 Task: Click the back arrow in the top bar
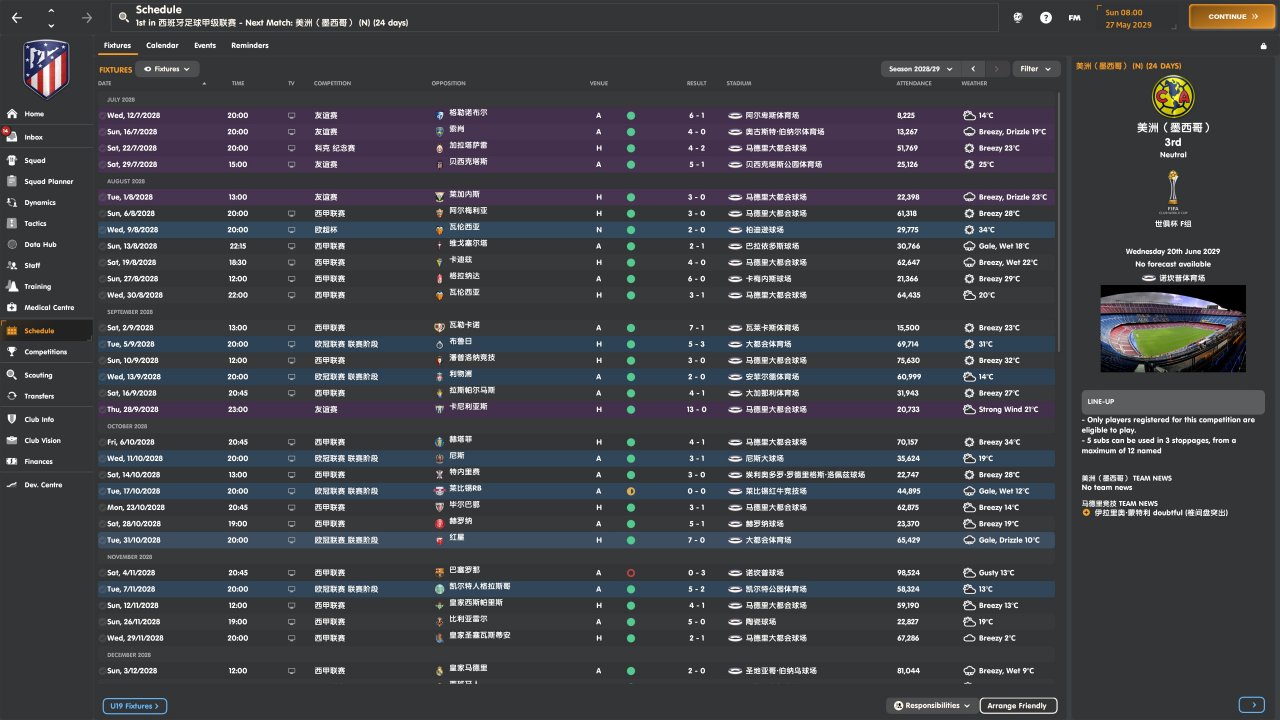click(16, 17)
